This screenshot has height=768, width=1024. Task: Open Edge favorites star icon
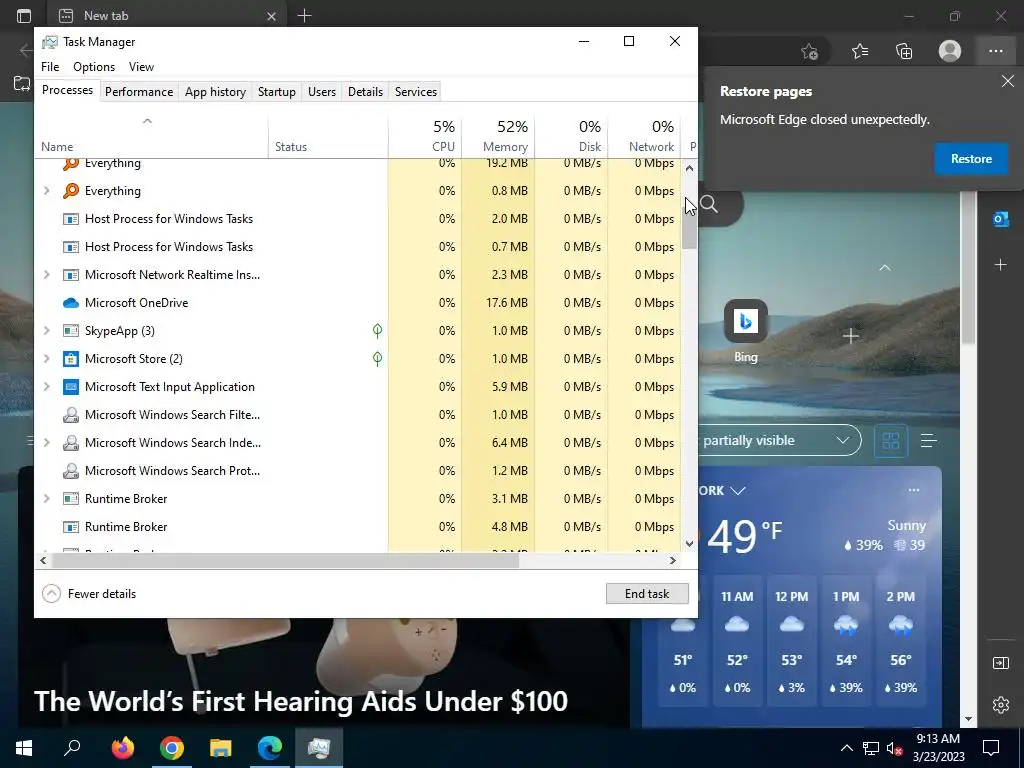tap(860, 51)
